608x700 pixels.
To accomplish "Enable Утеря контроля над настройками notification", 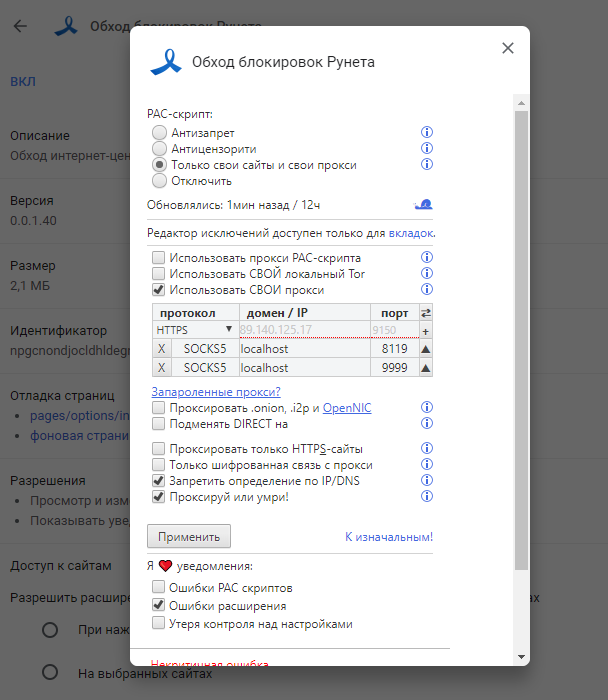I will click(x=158, y=623).
